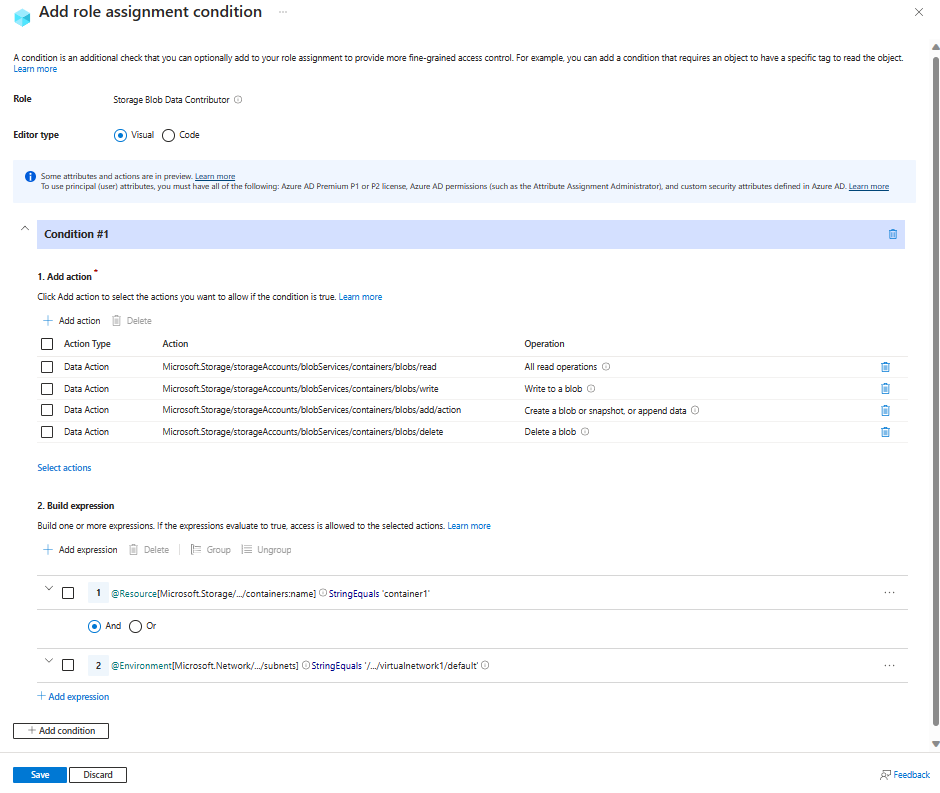Check the select-all Action Type checkbox
The height and width of the screenshot is (793, 940).
tap(46, 343)
